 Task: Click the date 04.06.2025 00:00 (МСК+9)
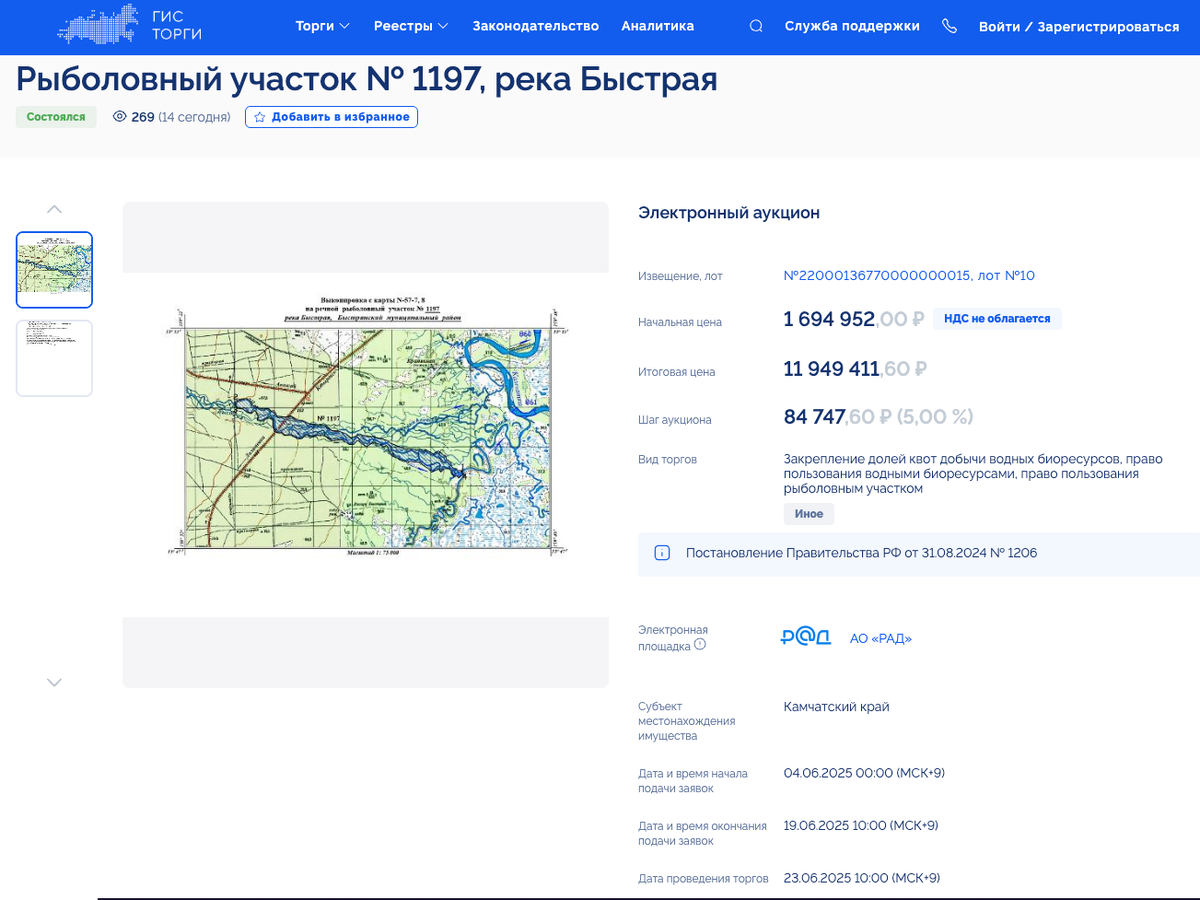[x=865, y=773]
